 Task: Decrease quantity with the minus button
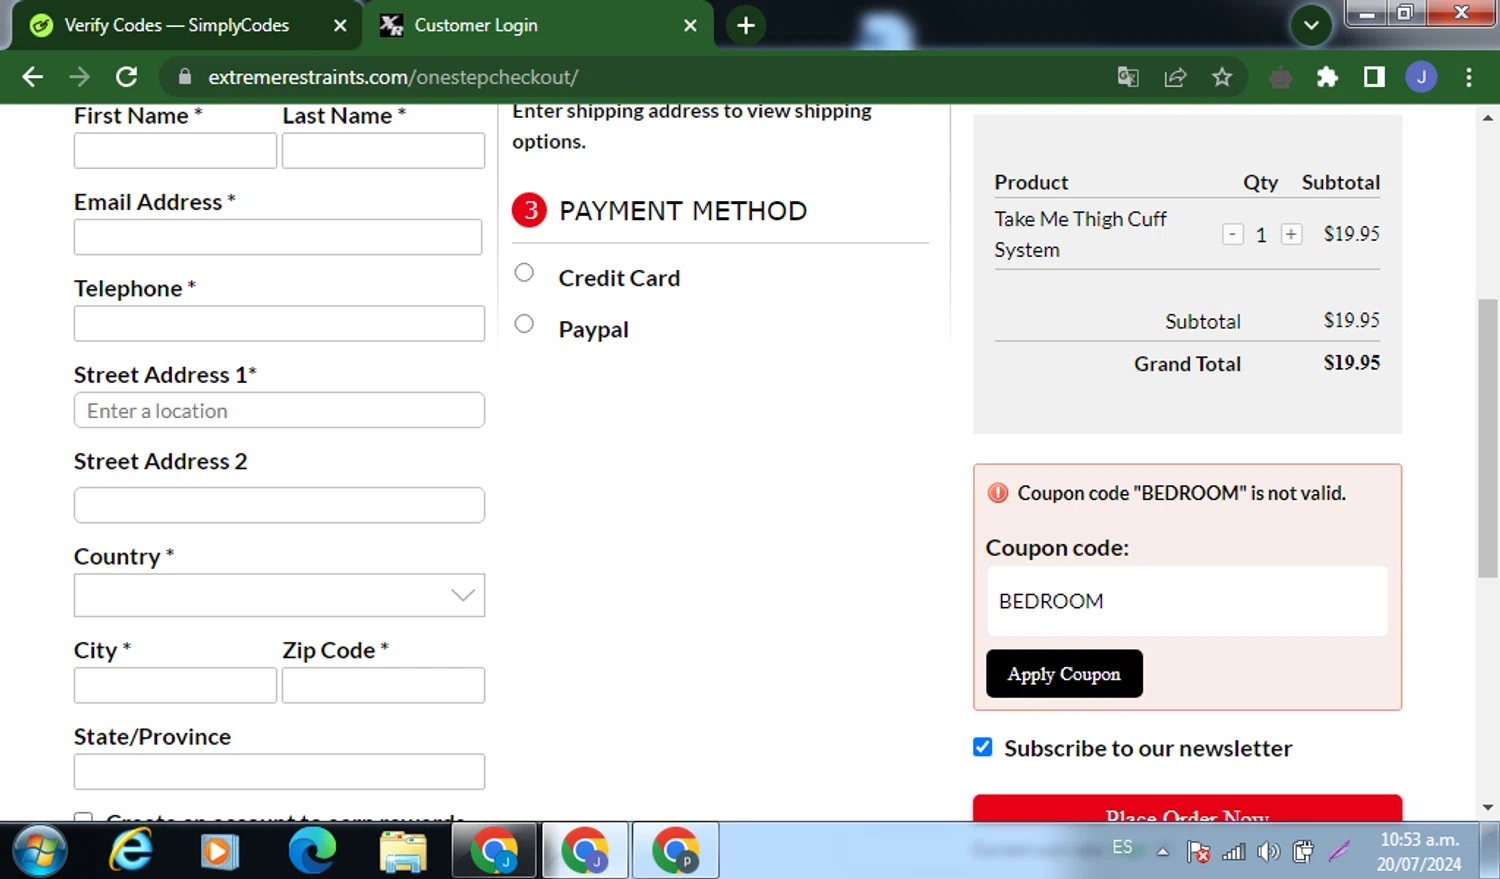[x=1232, y=234]
